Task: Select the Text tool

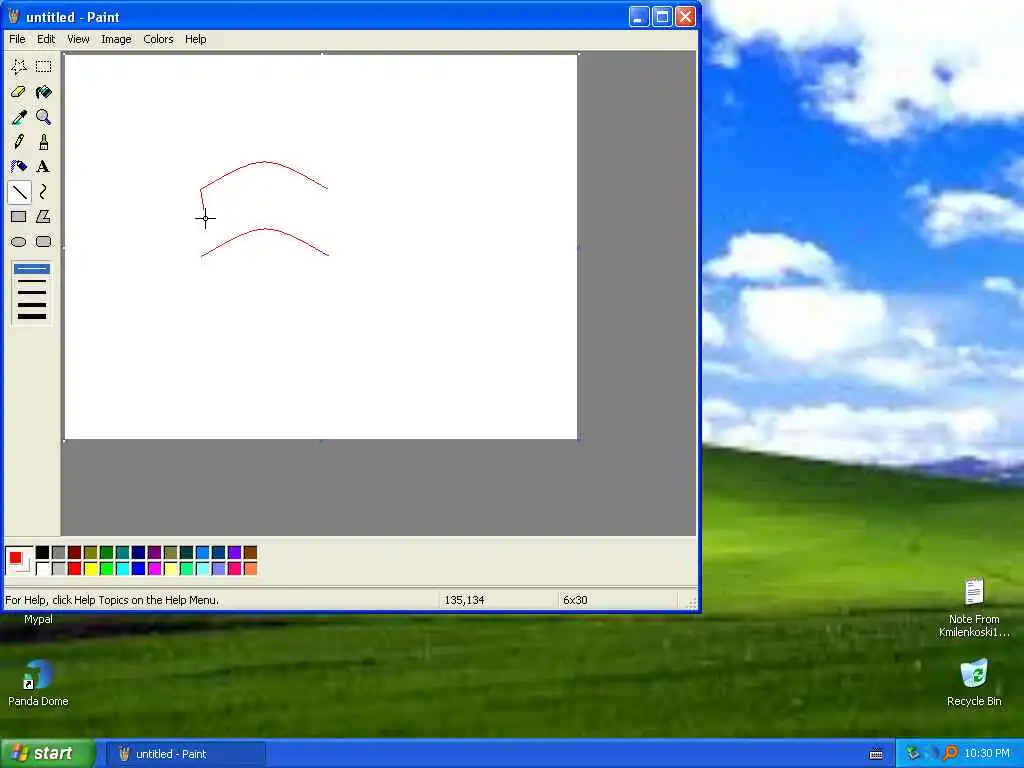Action: 44,167
